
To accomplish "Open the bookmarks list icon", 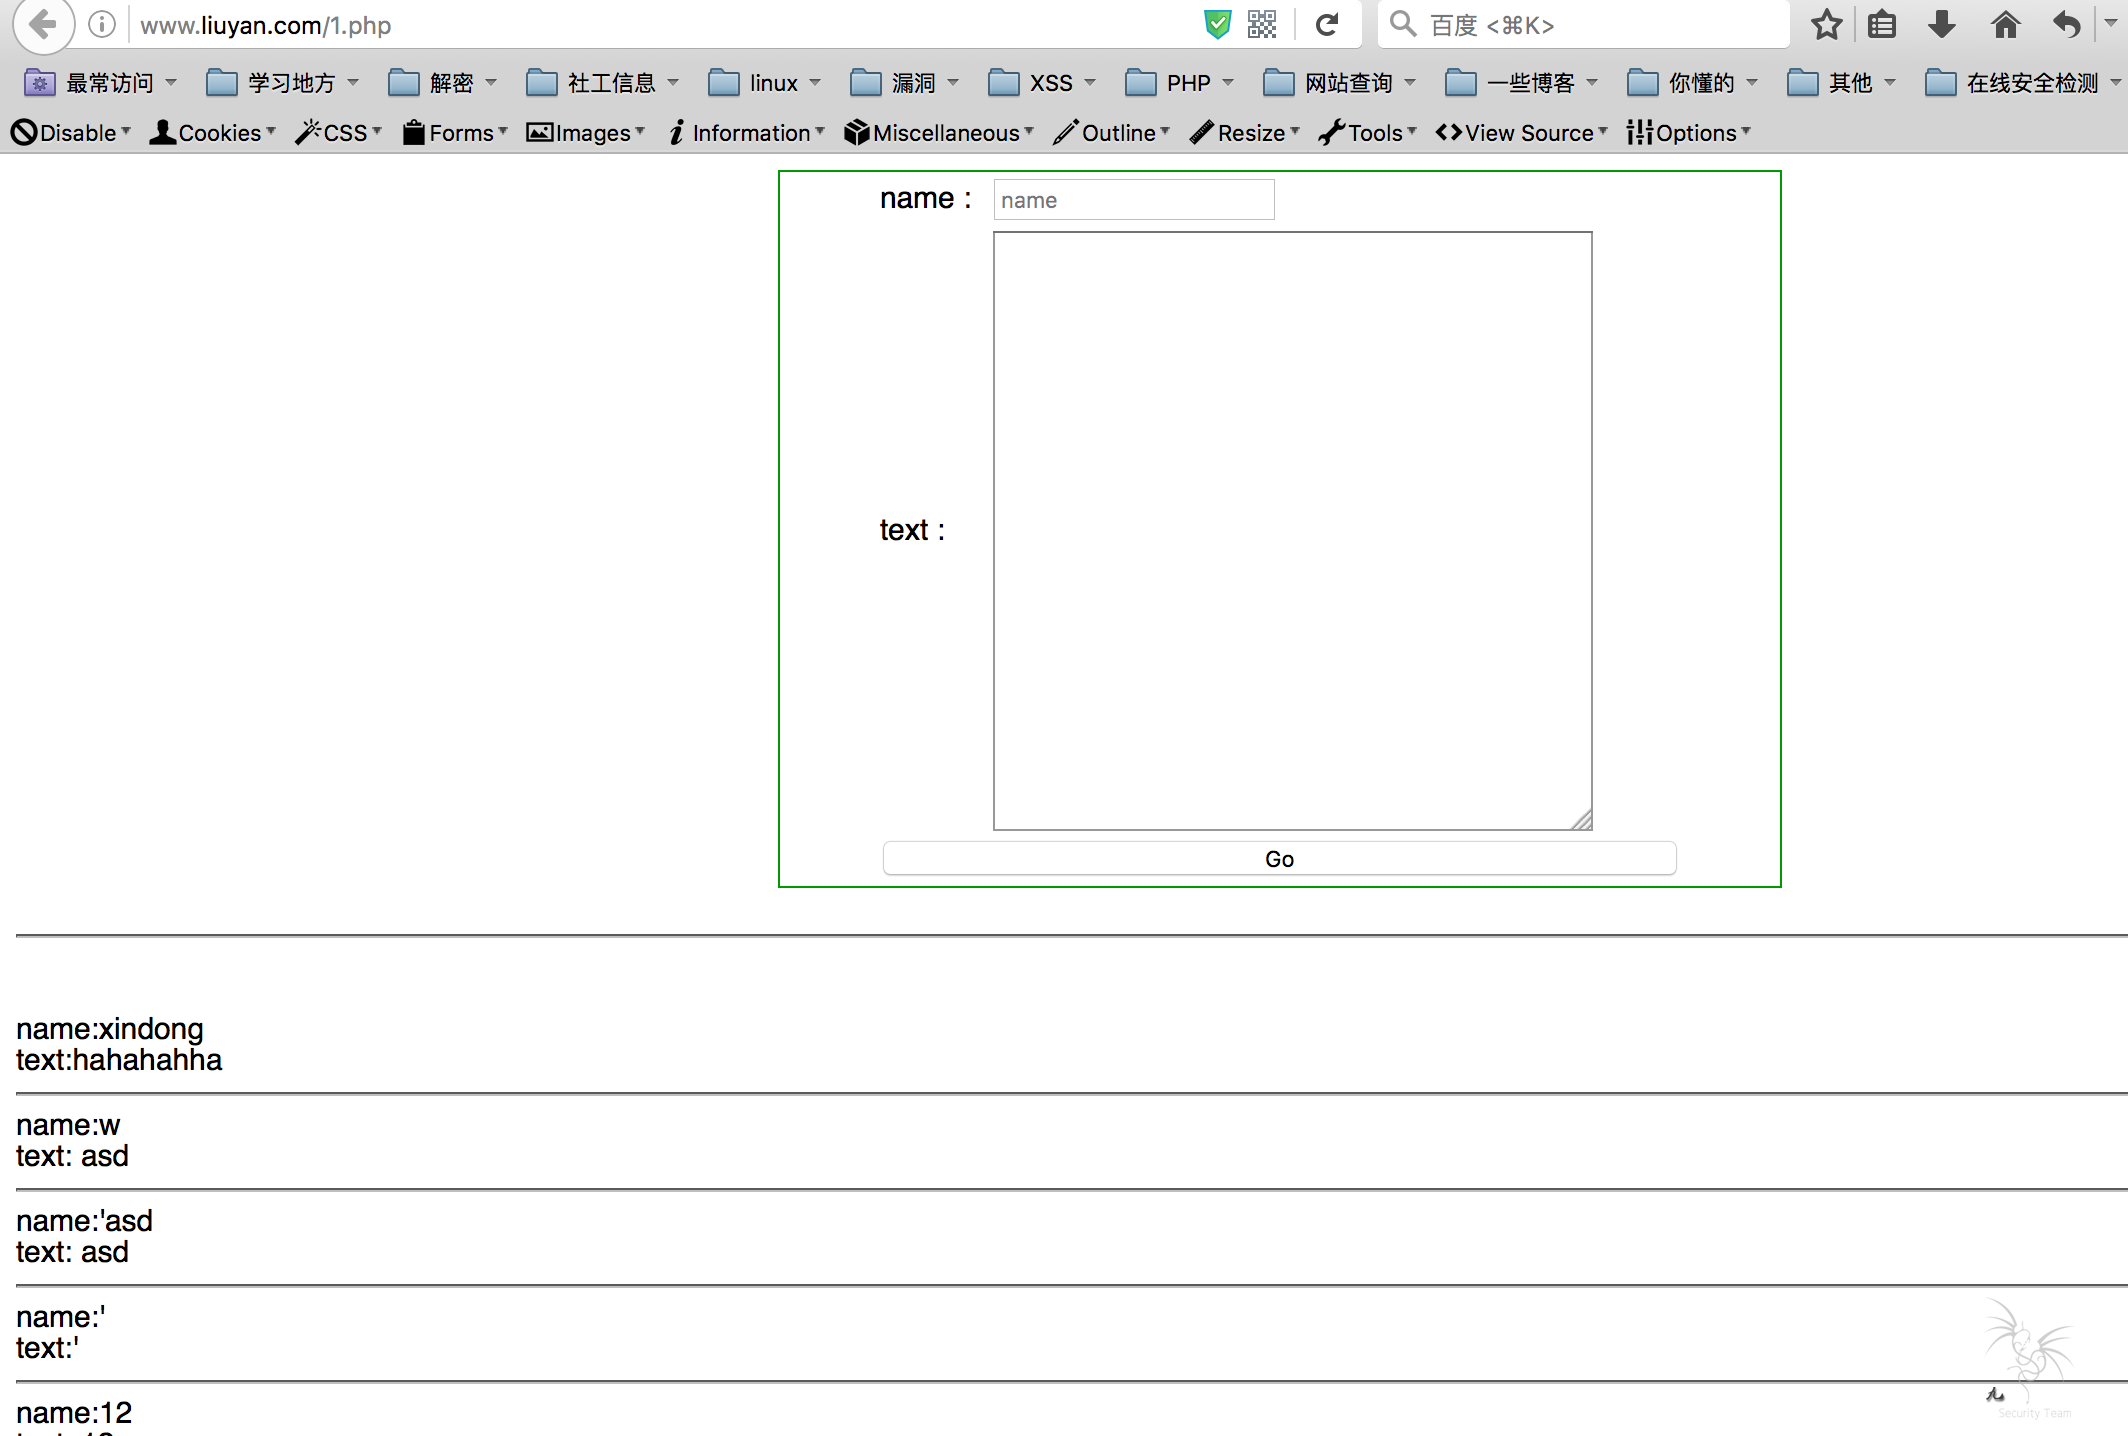I will (x=1882, y=24).
